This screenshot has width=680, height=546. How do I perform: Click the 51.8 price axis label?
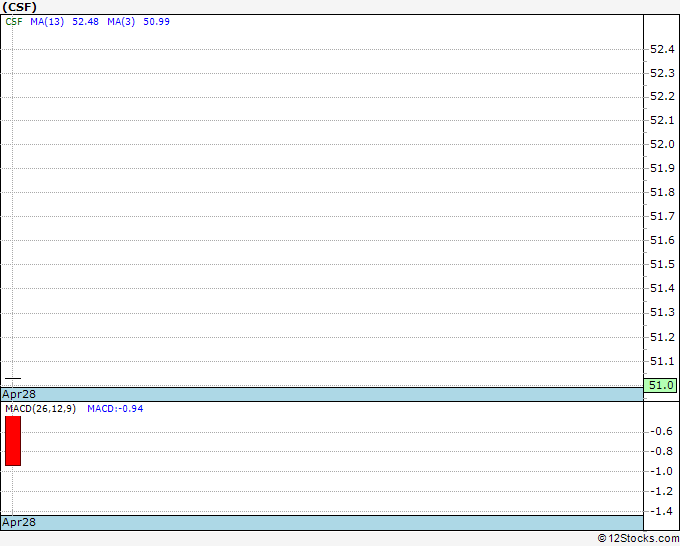(x=662, y=192)
